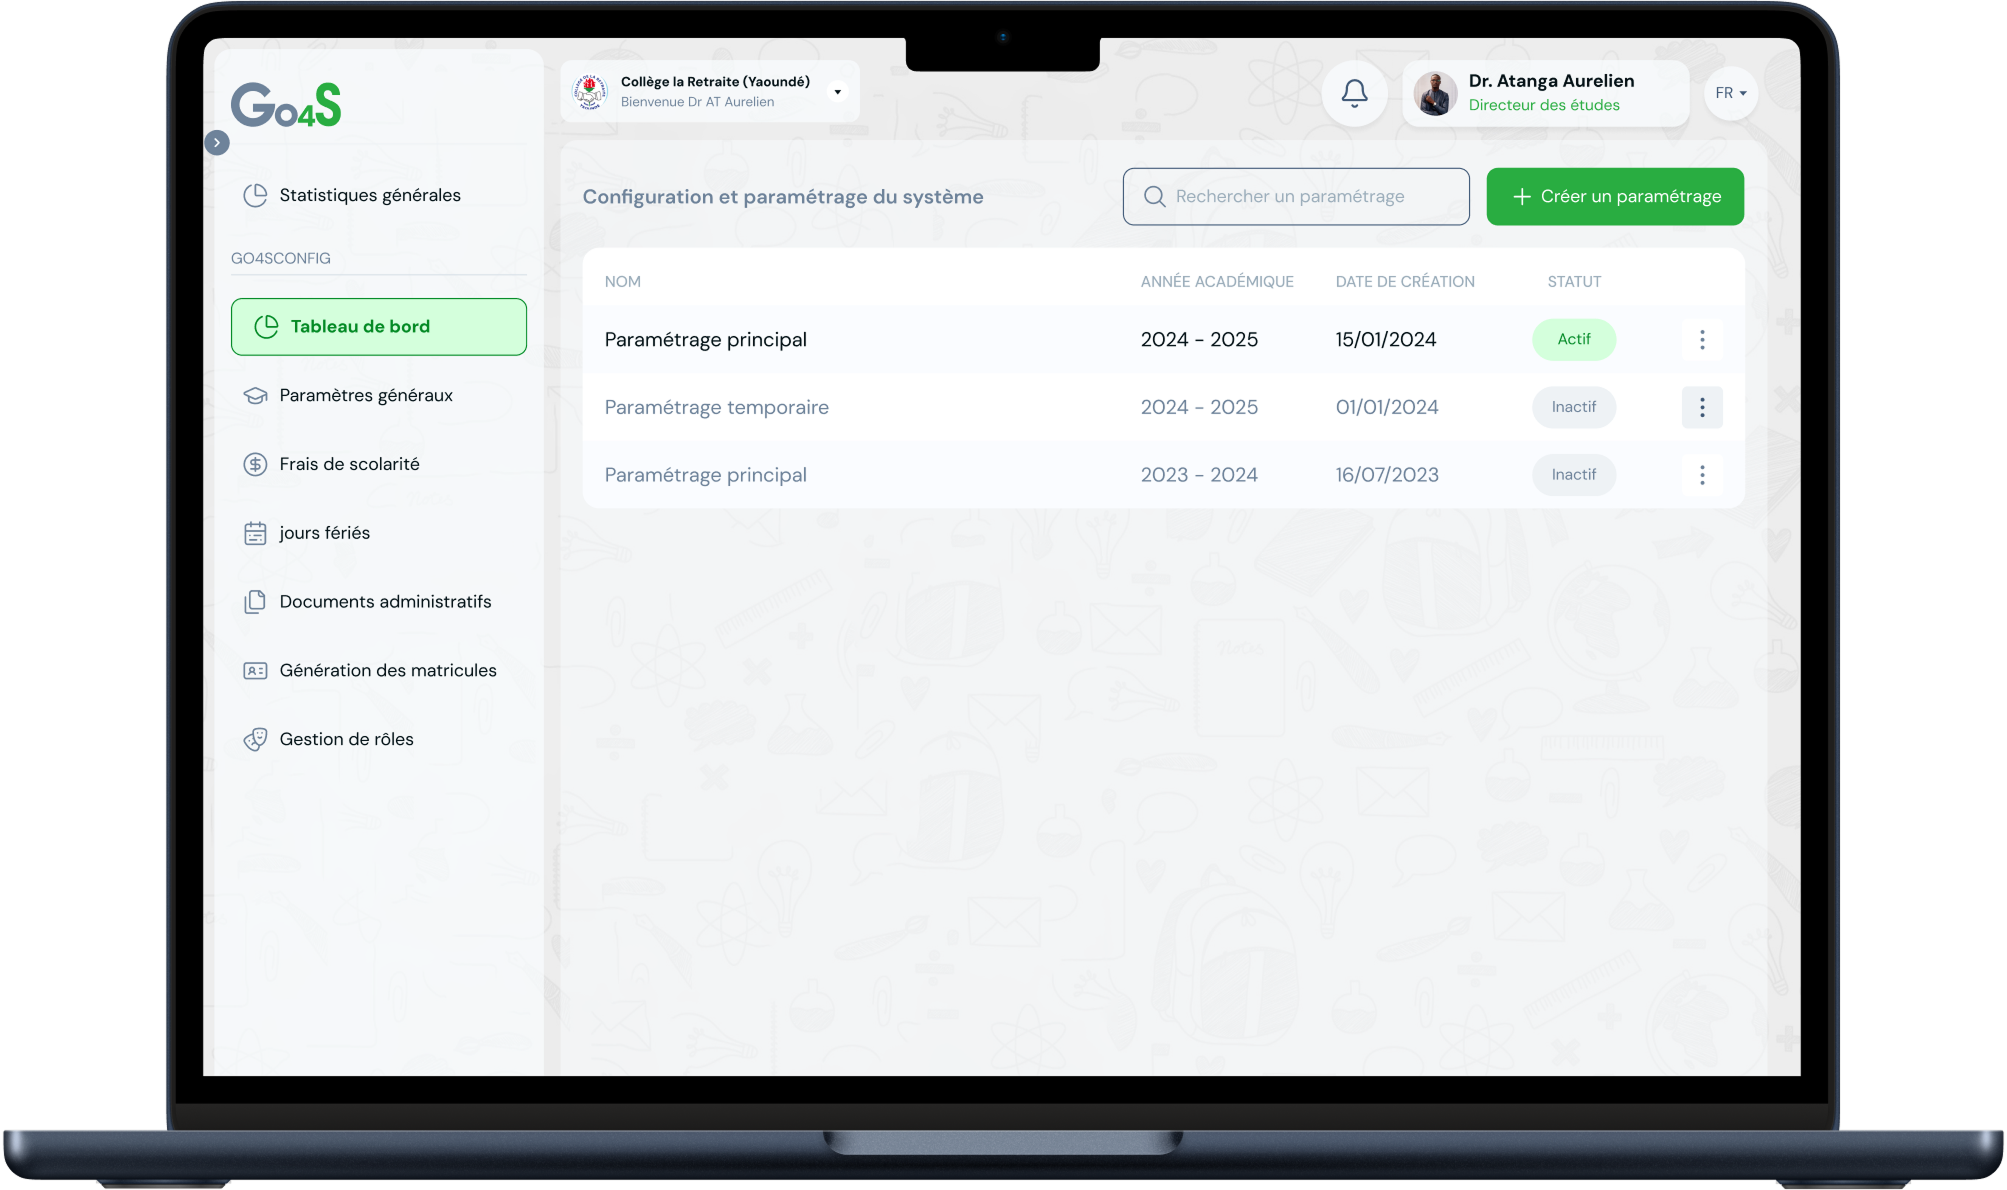Click the notification bell icon

coord(1354,93)
